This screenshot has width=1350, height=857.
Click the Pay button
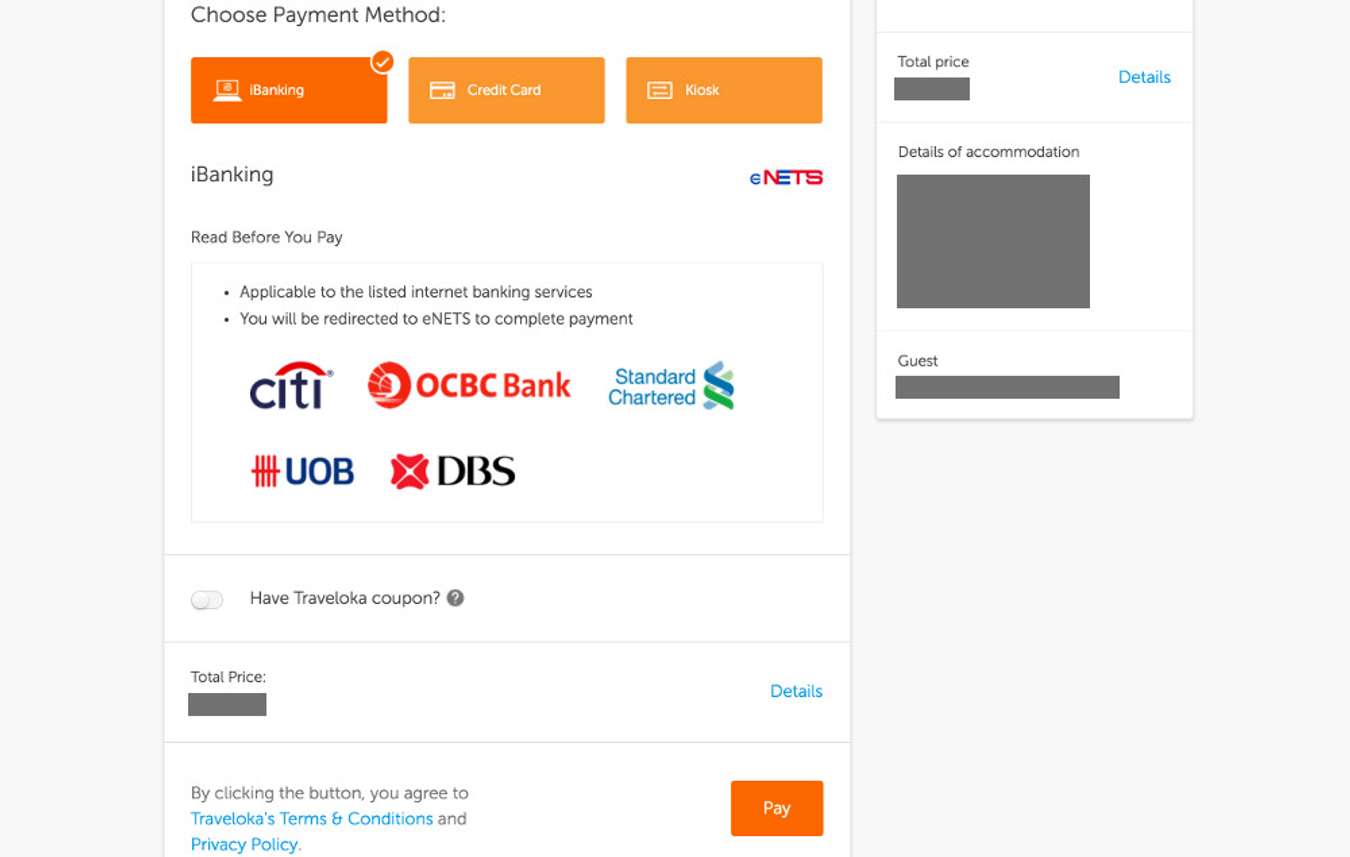777,808
